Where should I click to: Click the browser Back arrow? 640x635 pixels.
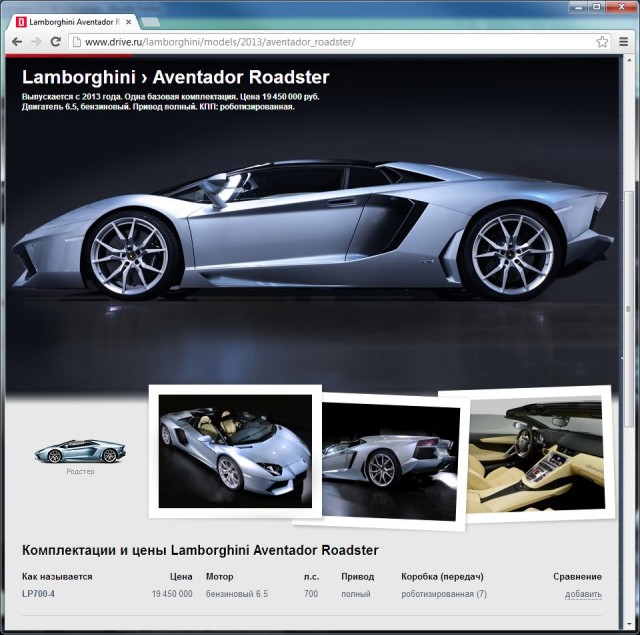click(17, 42)
